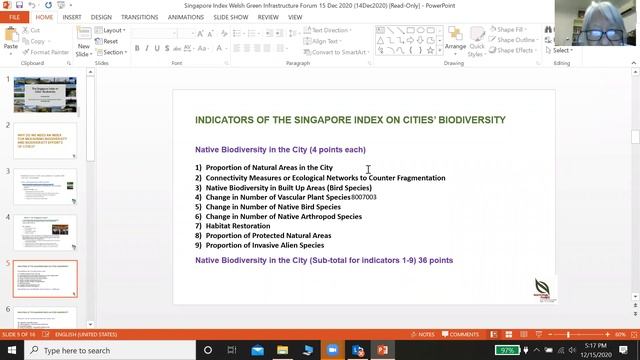Image resolution: width=640 pixels, height=360 pixels.
Task: Open Zoom app from the taskbar
Action: click(x=332, y=350)
